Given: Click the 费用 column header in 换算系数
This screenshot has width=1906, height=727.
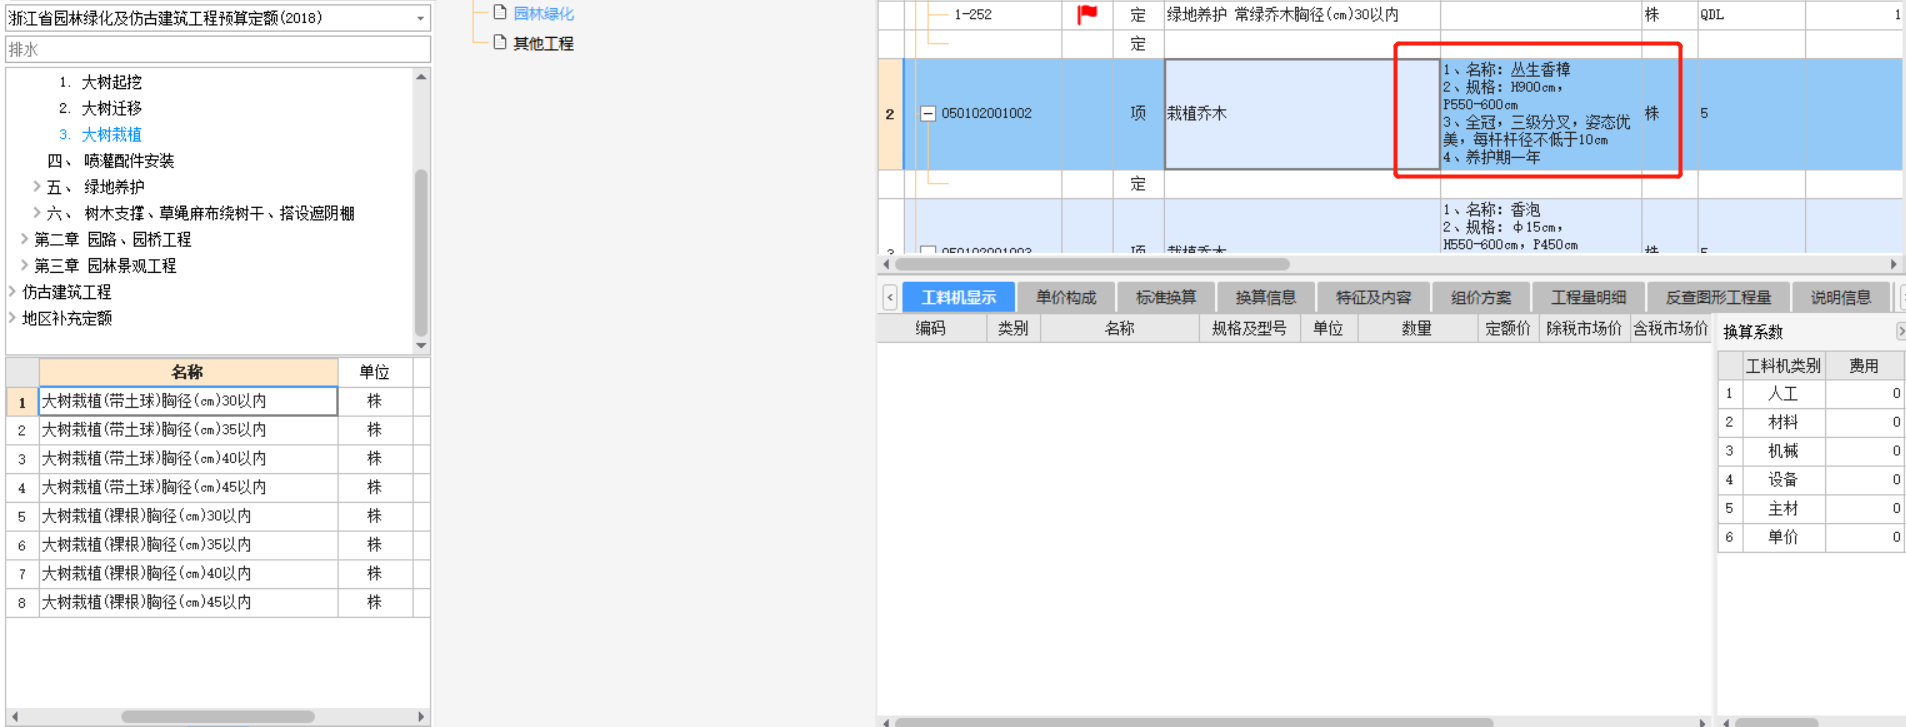Looking at the screenshot, I should (x=1863, y=366).
